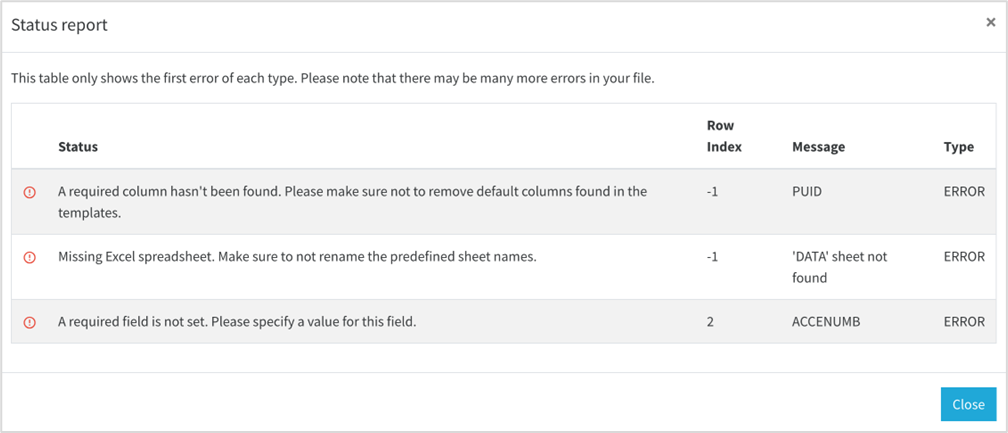Click ERROR type in the ACCENUMB row
The width and height of the screenshot is (1008, 433).
[964, 322]
